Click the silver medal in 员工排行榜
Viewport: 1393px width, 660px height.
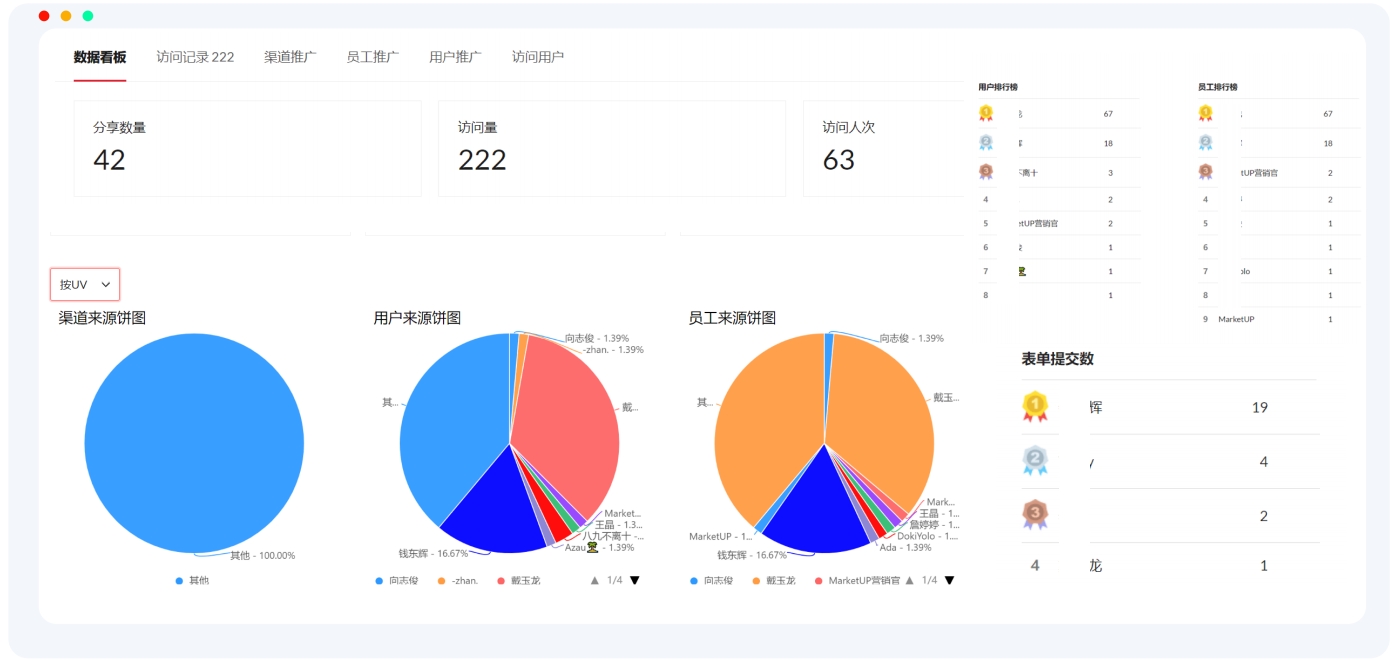click(x=1205, y=143)
